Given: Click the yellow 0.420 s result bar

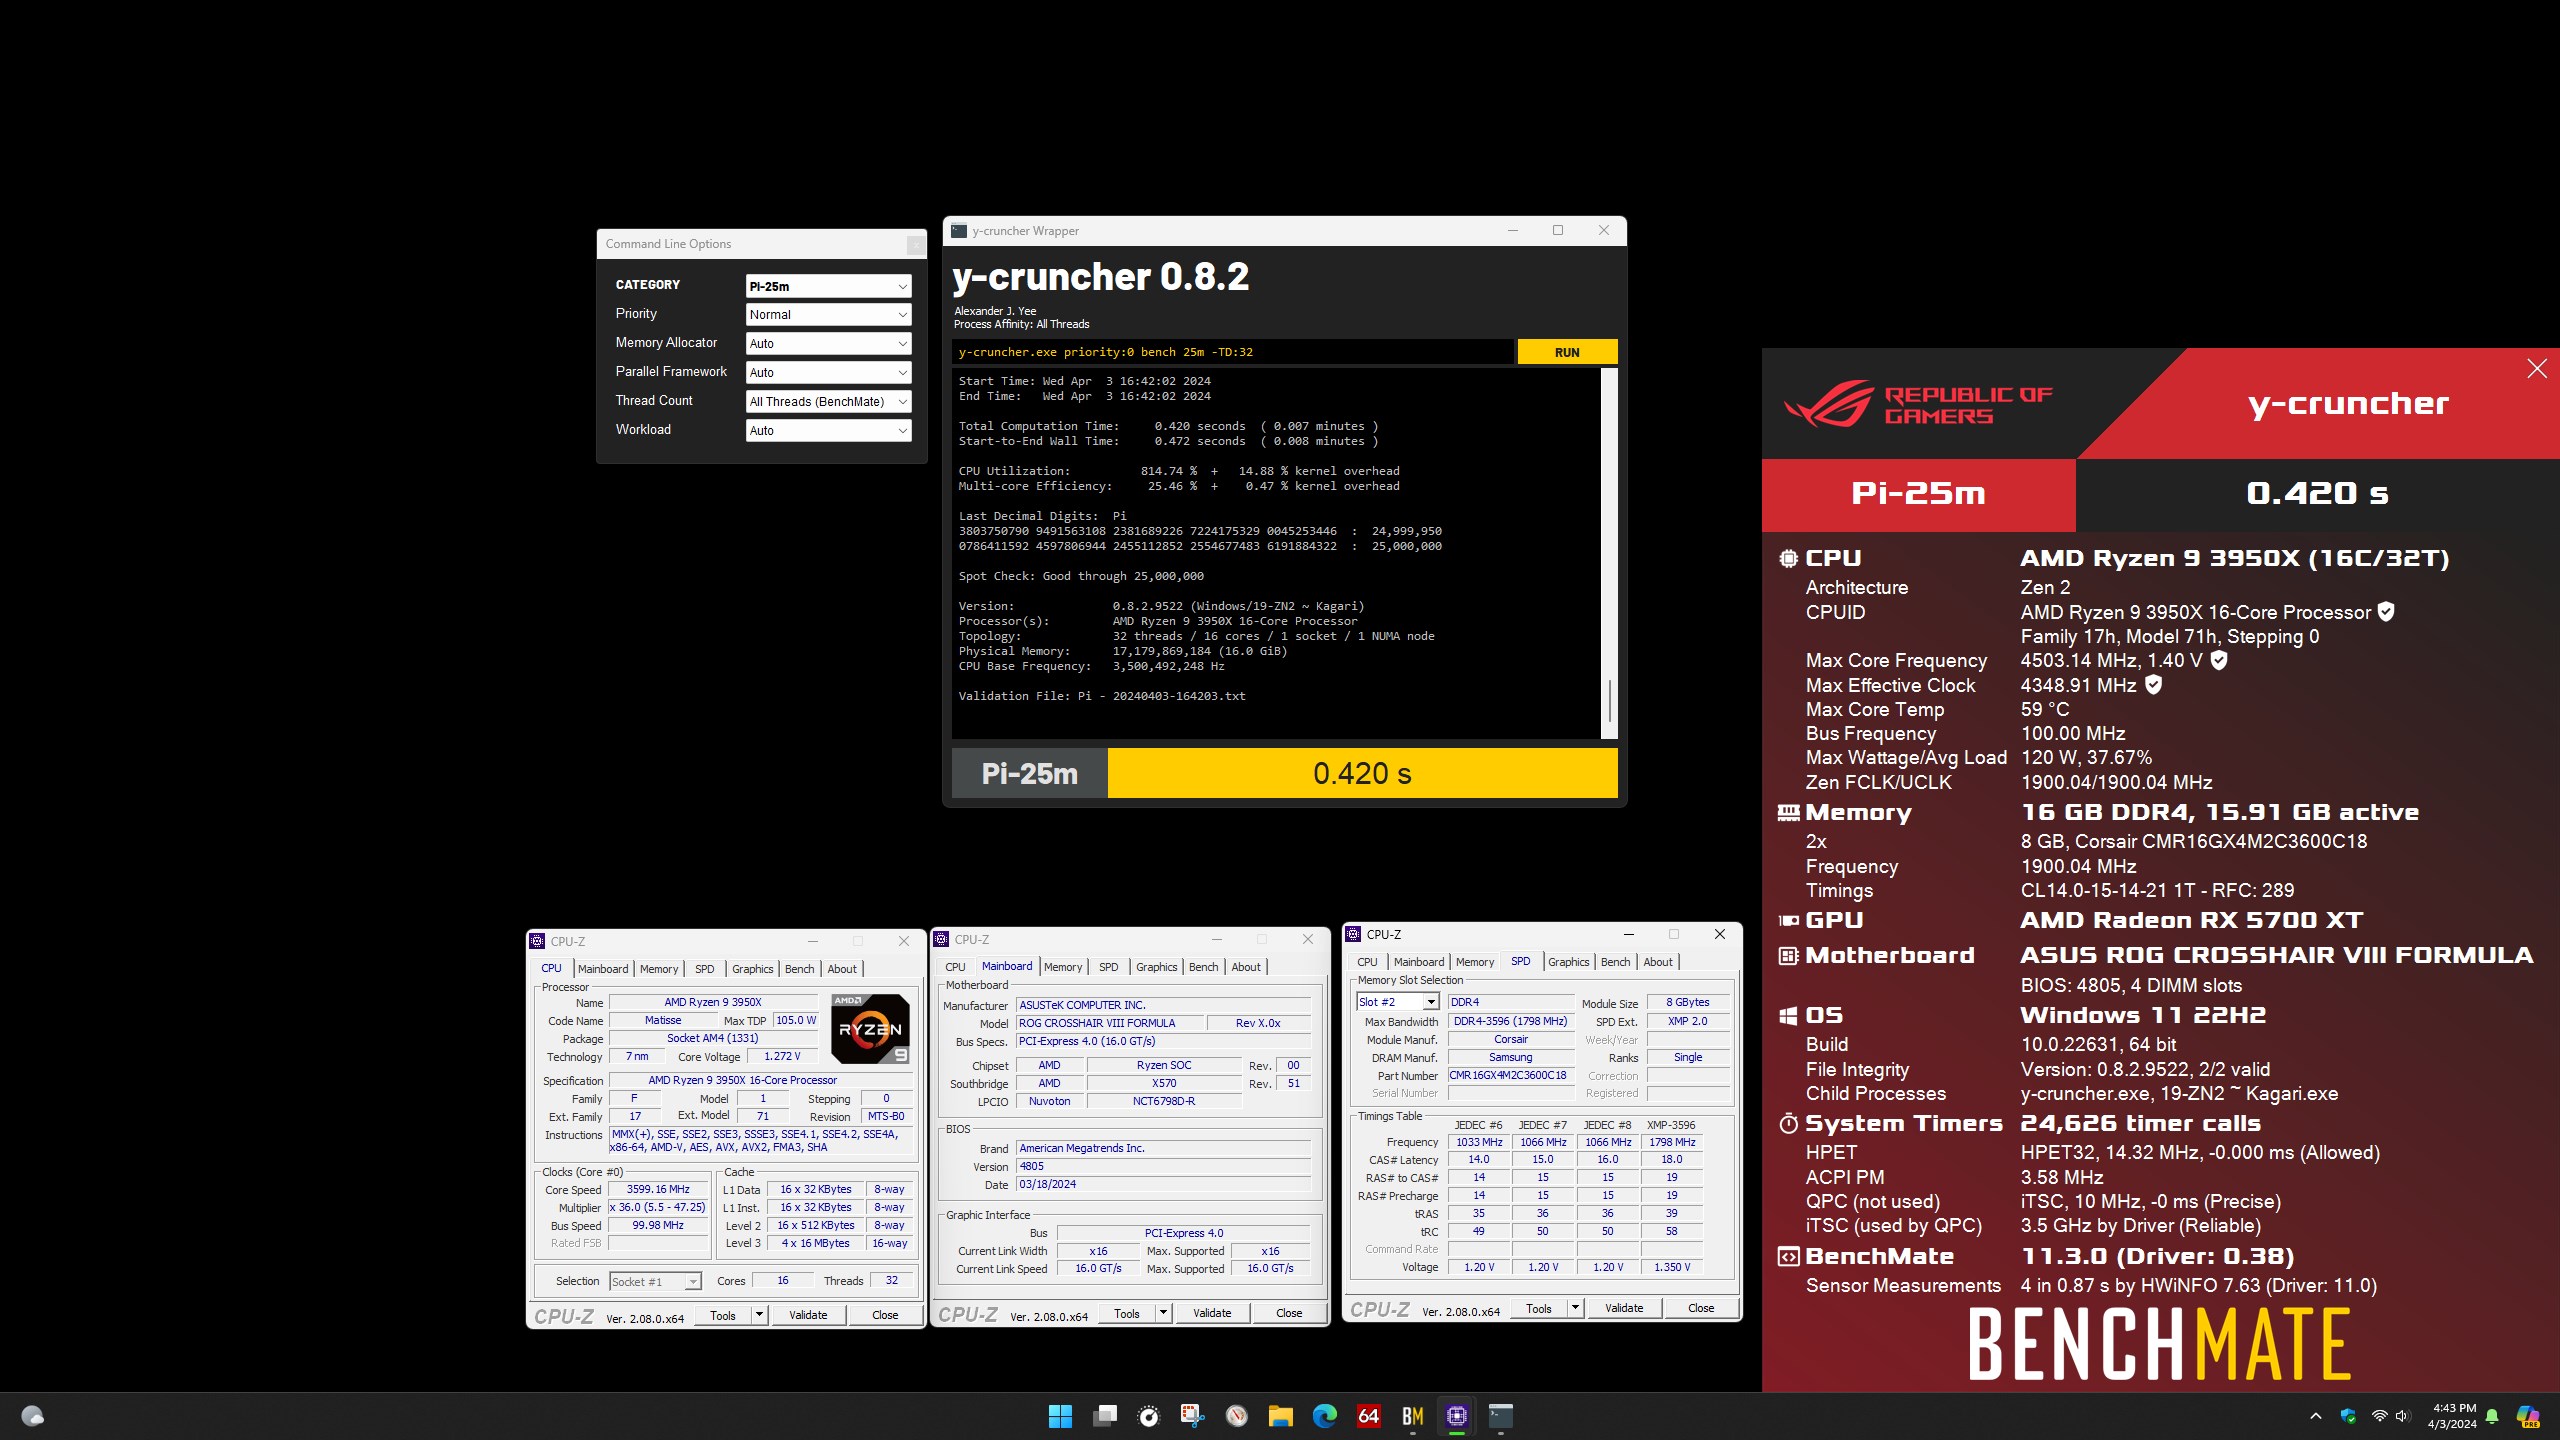Looking at the screenshot, I should coord(1362,773).
